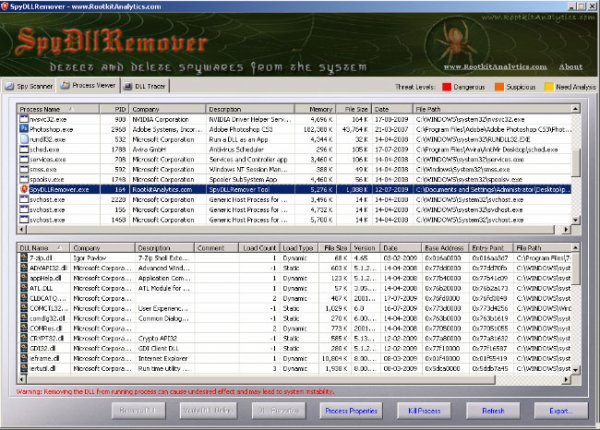Screen dimensions: 600x430
Task: Open the About link in the banner
Action: [x=571, y=67]
